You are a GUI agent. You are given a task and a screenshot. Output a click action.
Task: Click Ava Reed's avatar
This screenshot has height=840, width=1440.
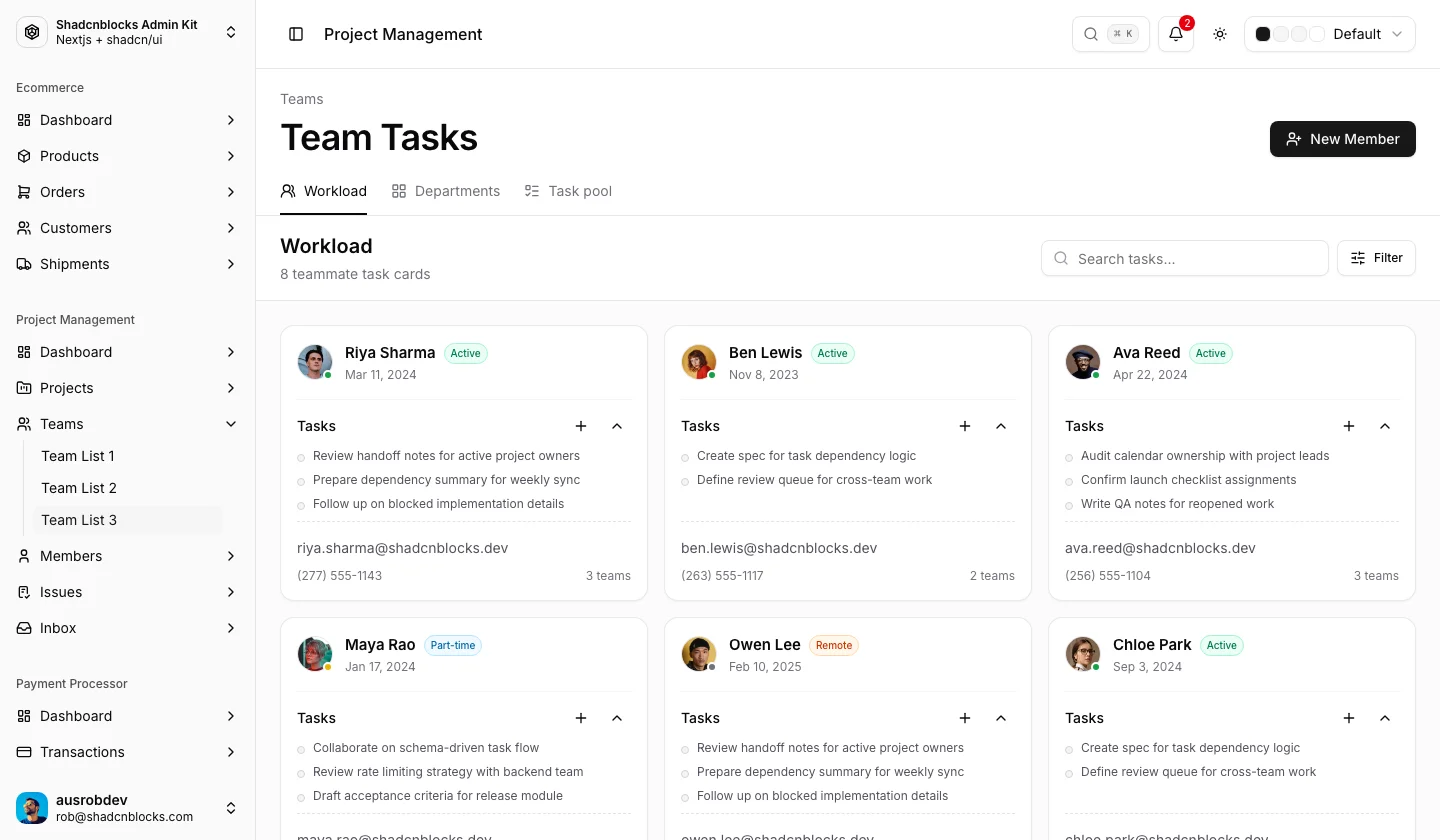click(x=1083, y=362)
